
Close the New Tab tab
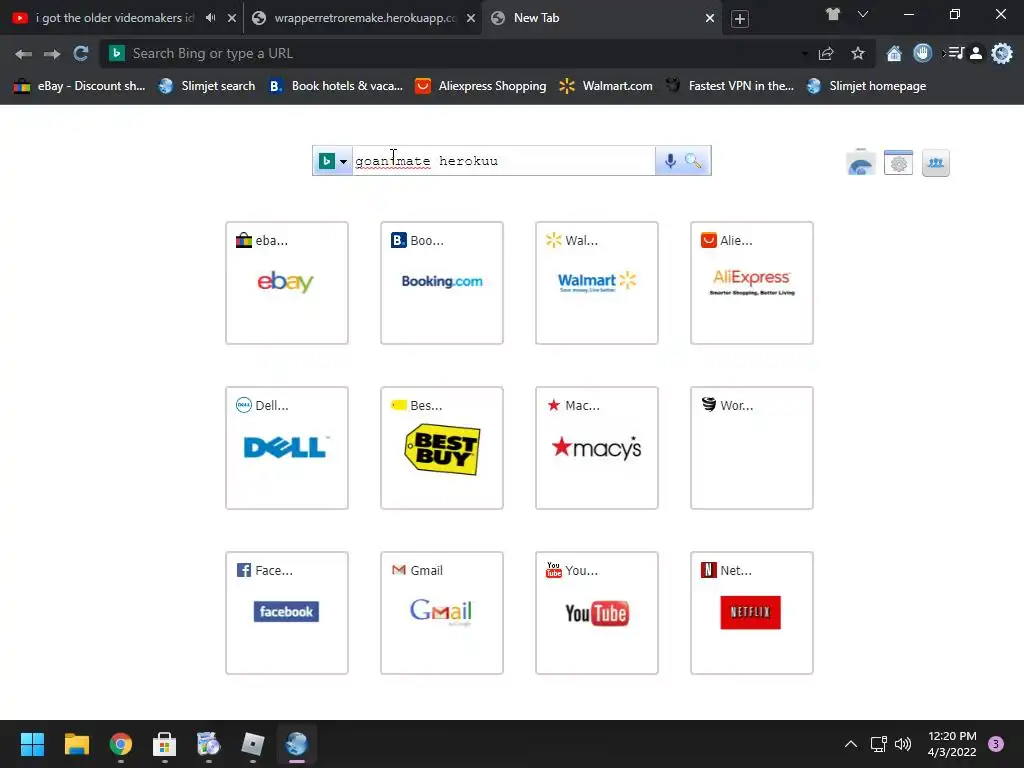(x=710, y=18)
